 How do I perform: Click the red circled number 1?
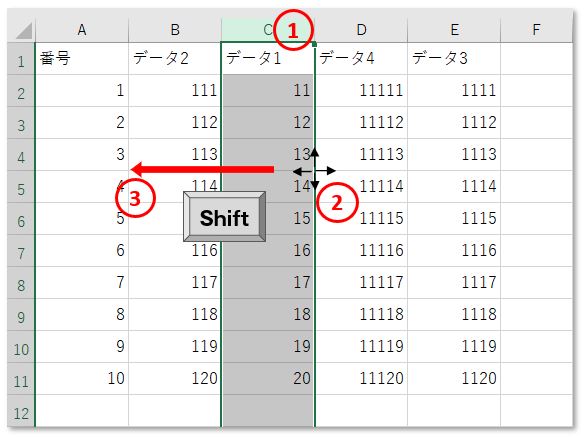click(293, 30)
